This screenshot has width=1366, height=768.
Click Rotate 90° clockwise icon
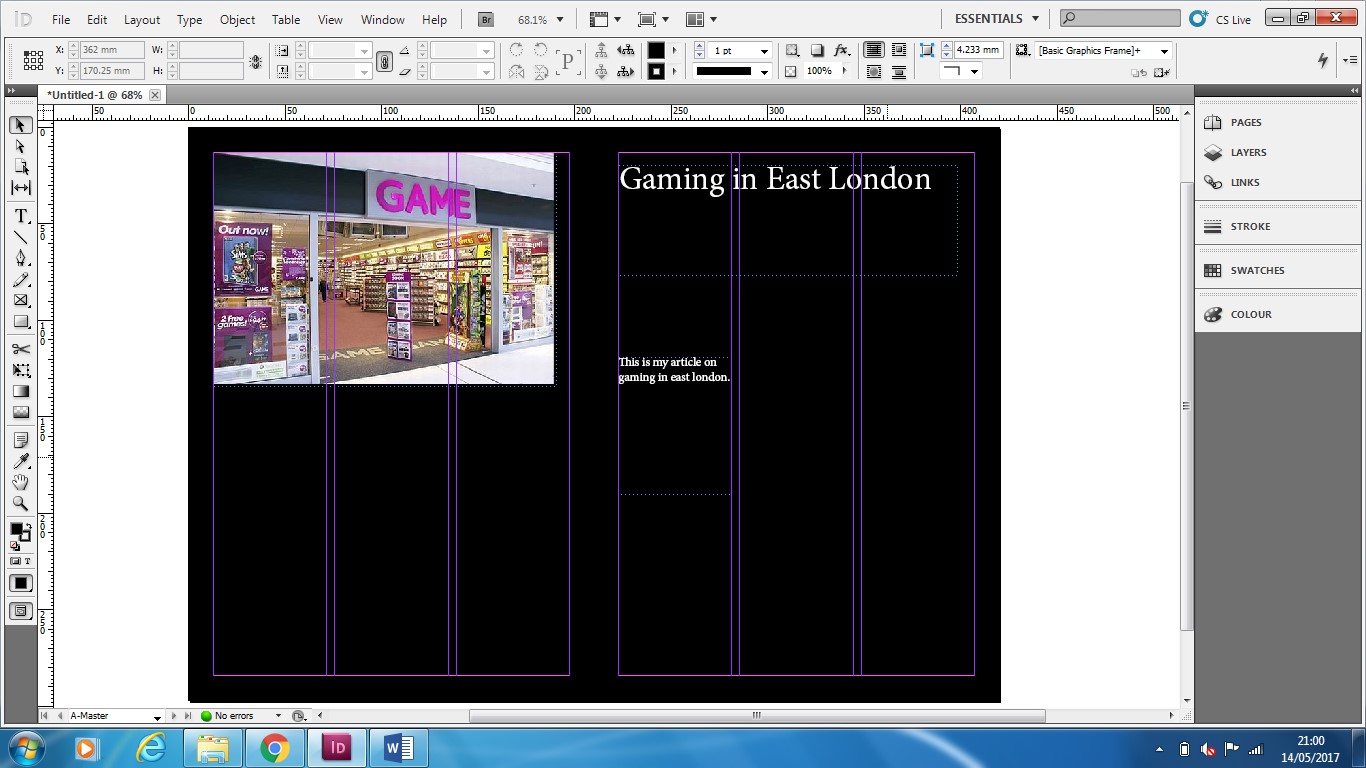(516, 50)
